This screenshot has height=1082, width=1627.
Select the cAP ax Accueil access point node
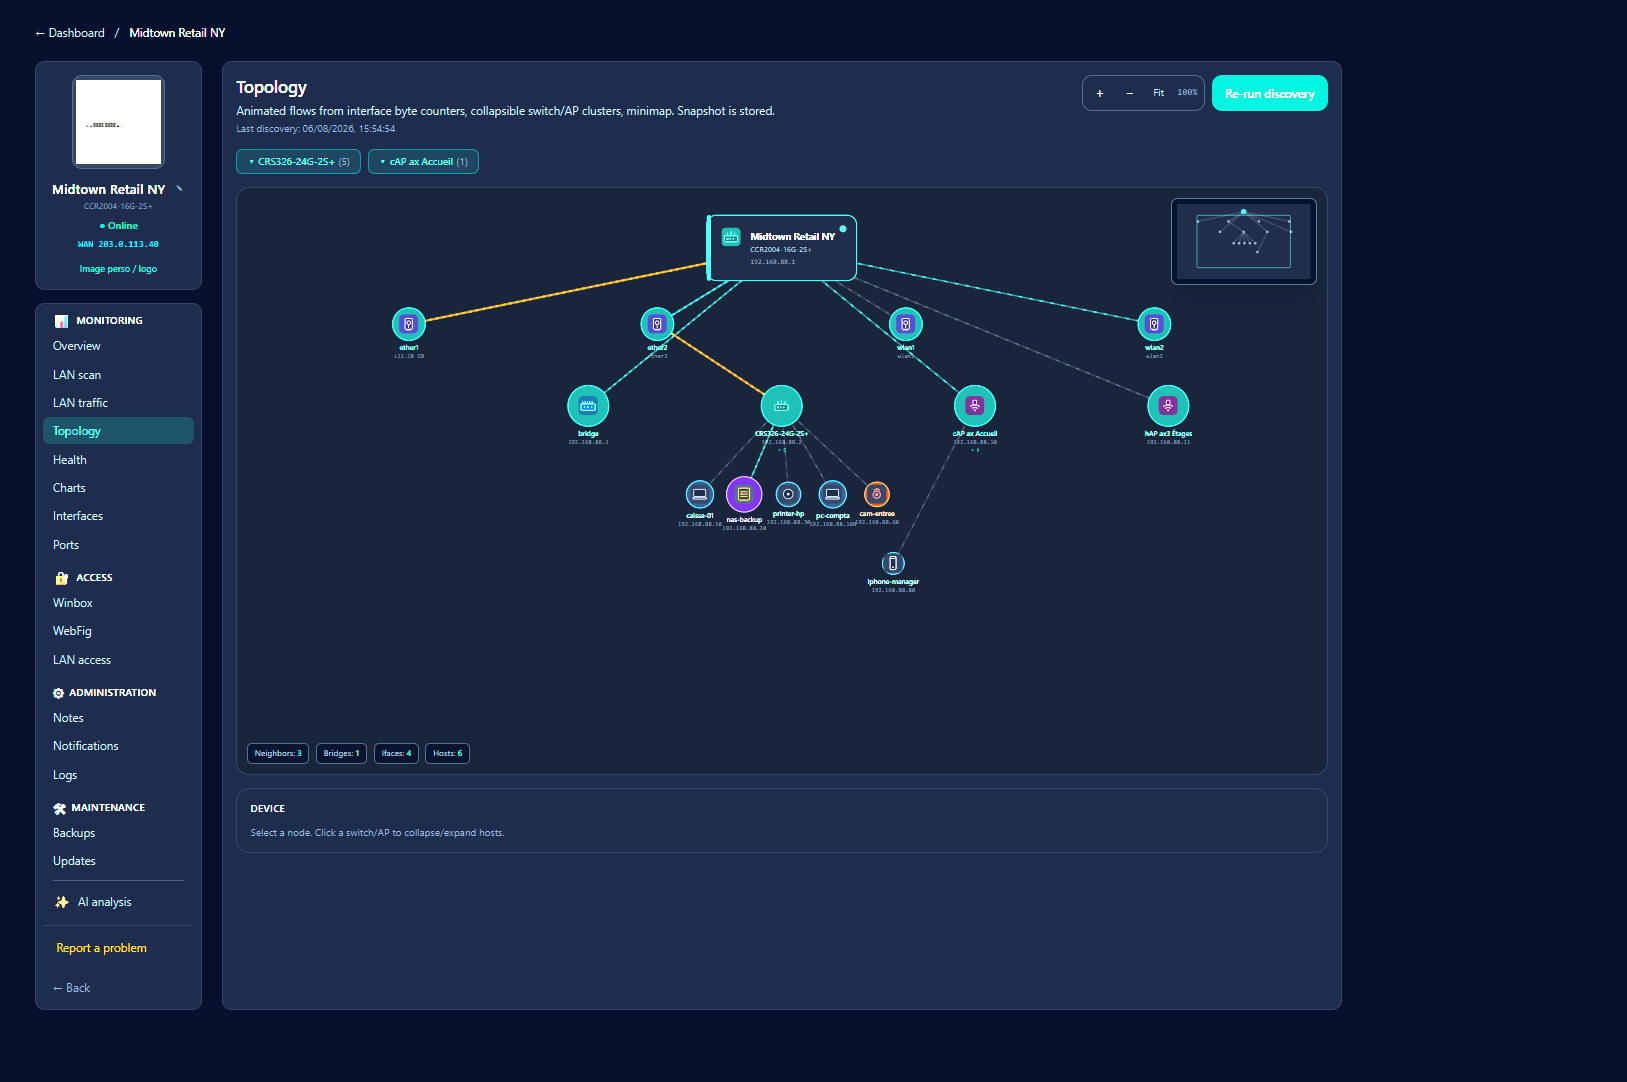(975, 406)
